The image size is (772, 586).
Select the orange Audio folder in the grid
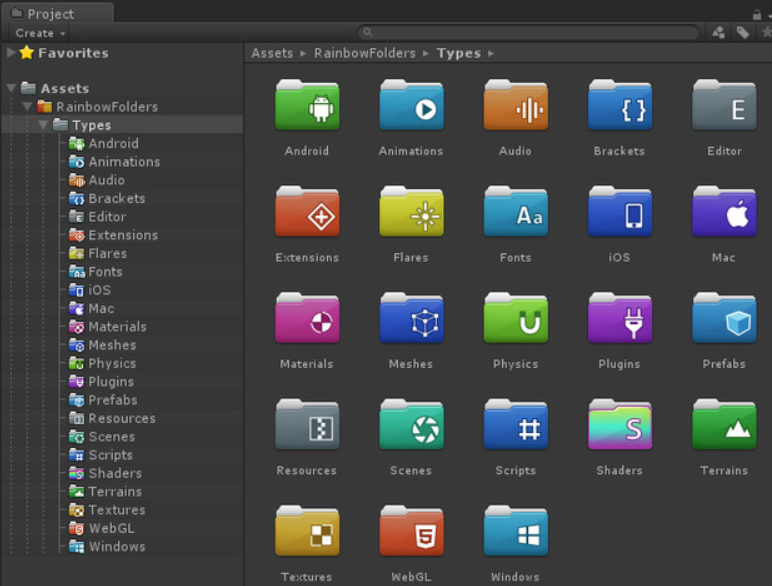click(x=515, y=105)
